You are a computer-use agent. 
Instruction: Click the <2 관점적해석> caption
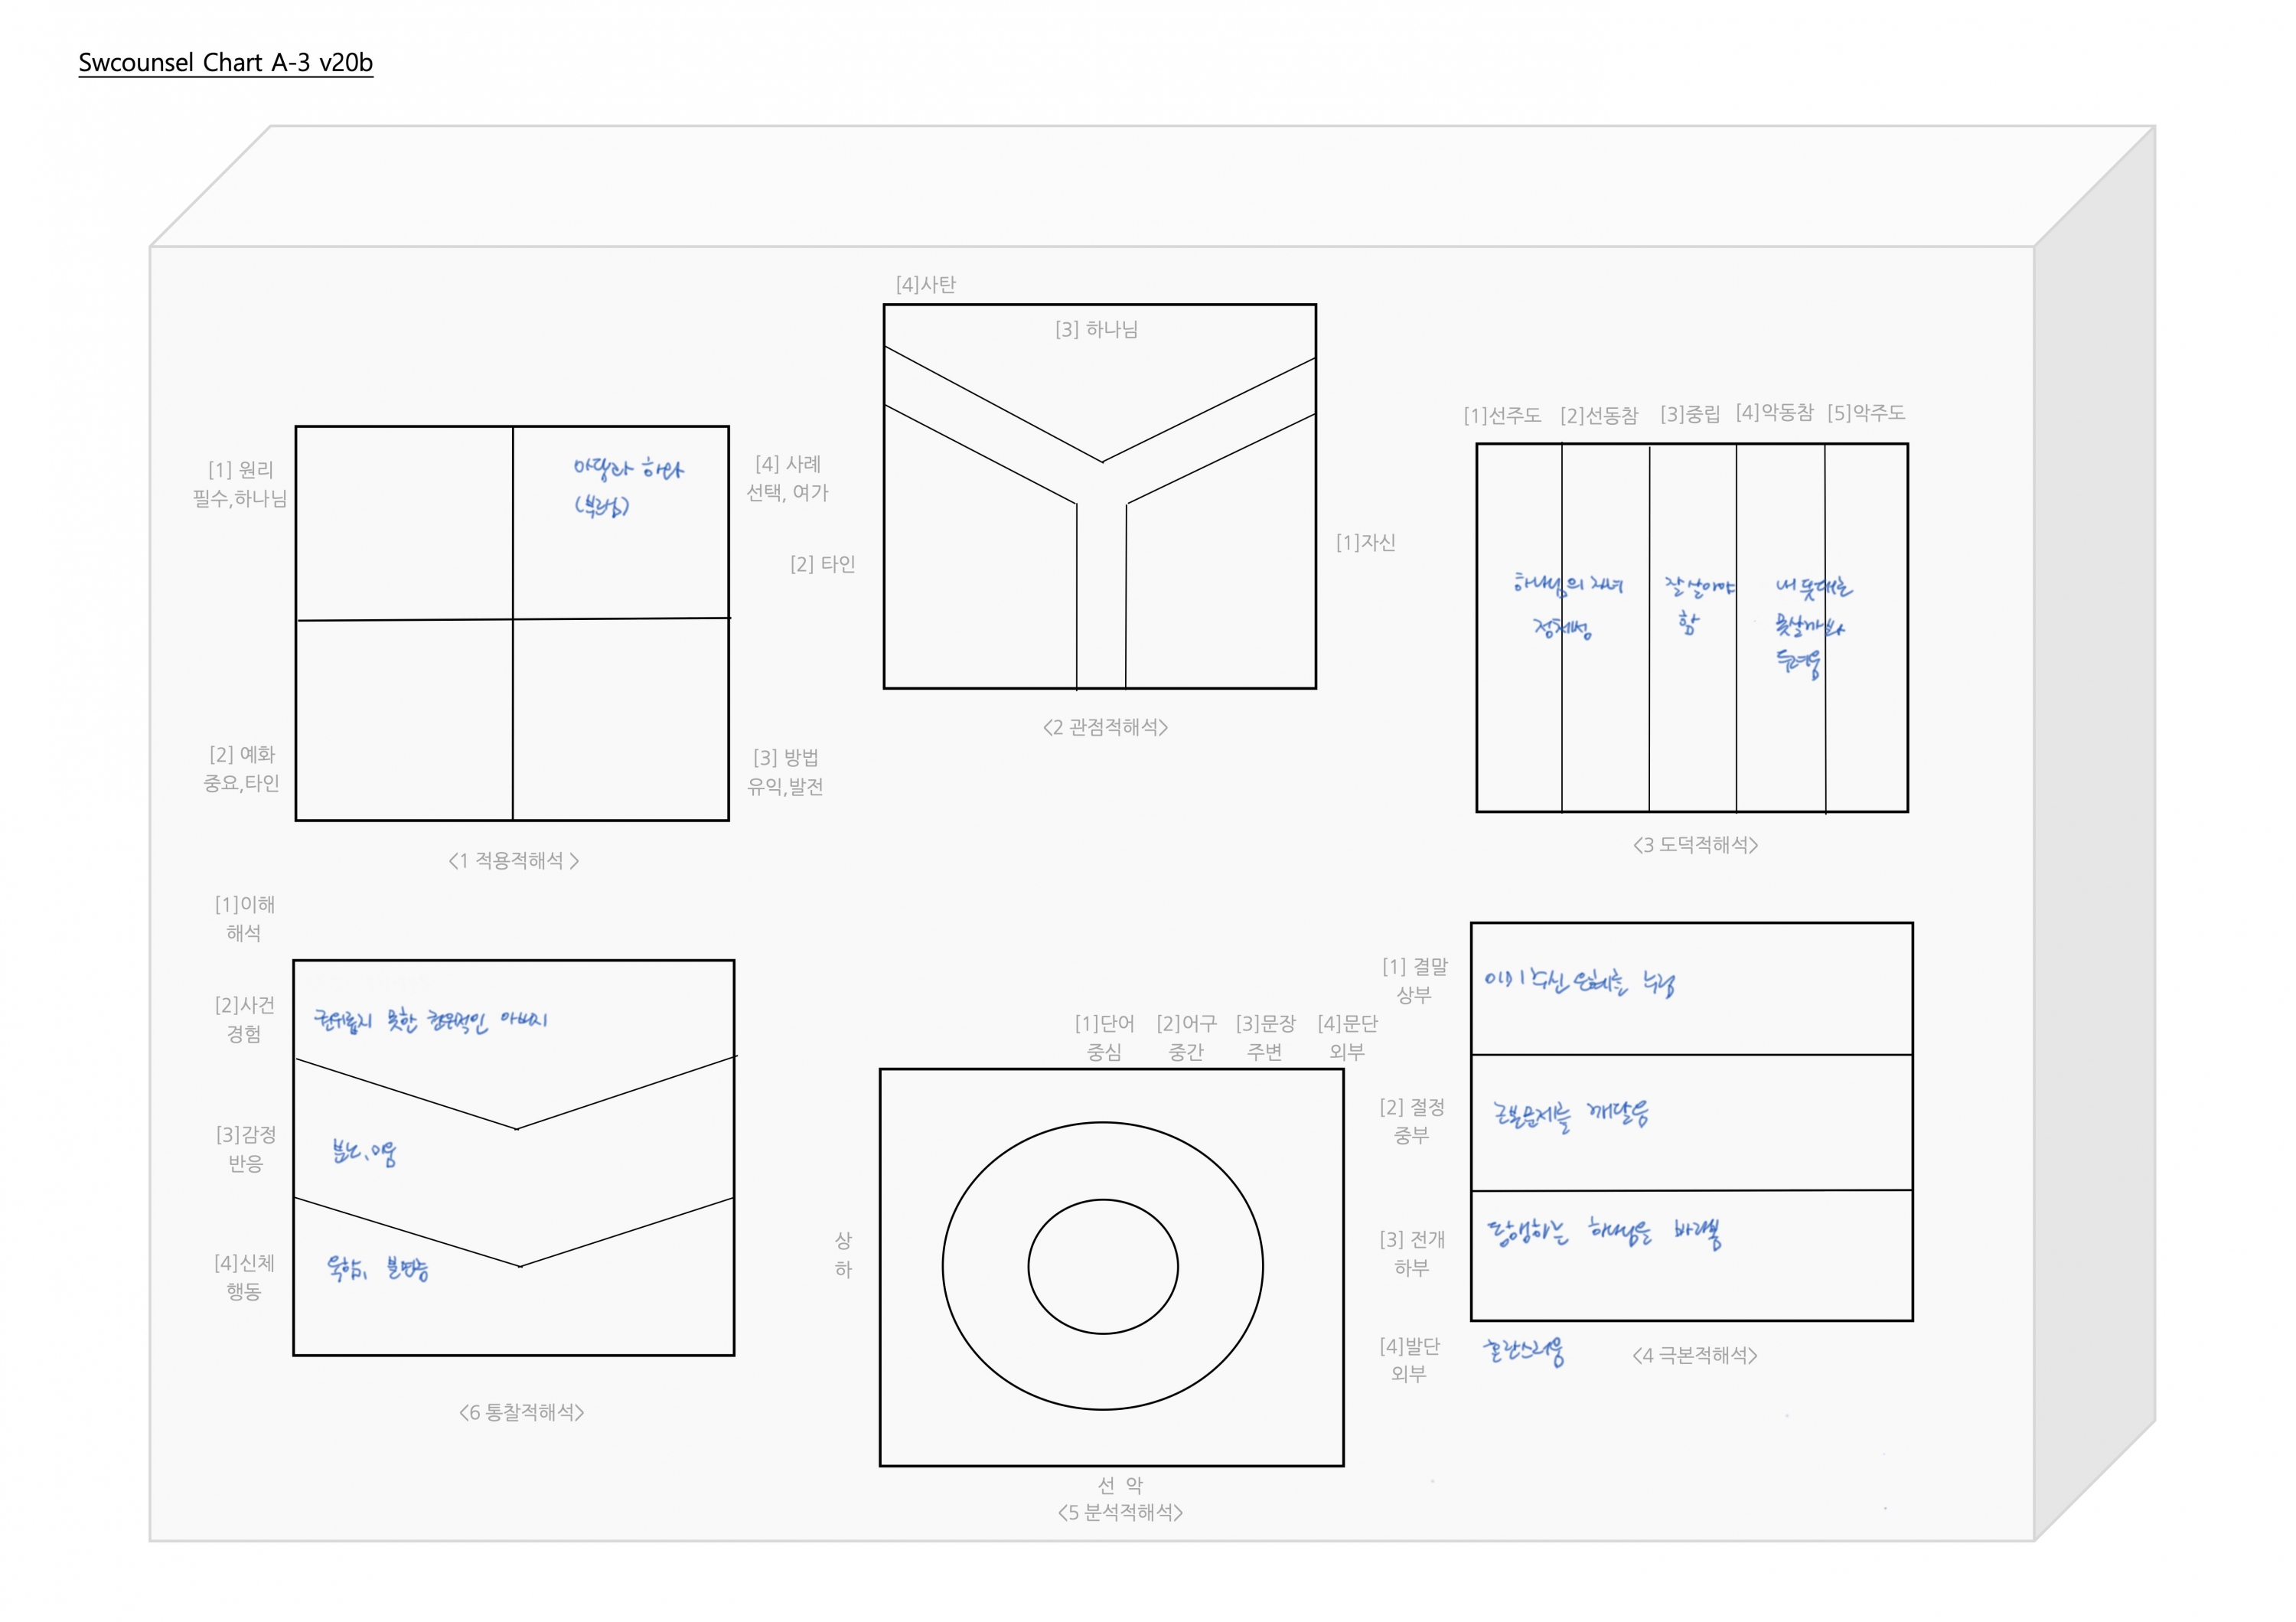coord(1105,727)
